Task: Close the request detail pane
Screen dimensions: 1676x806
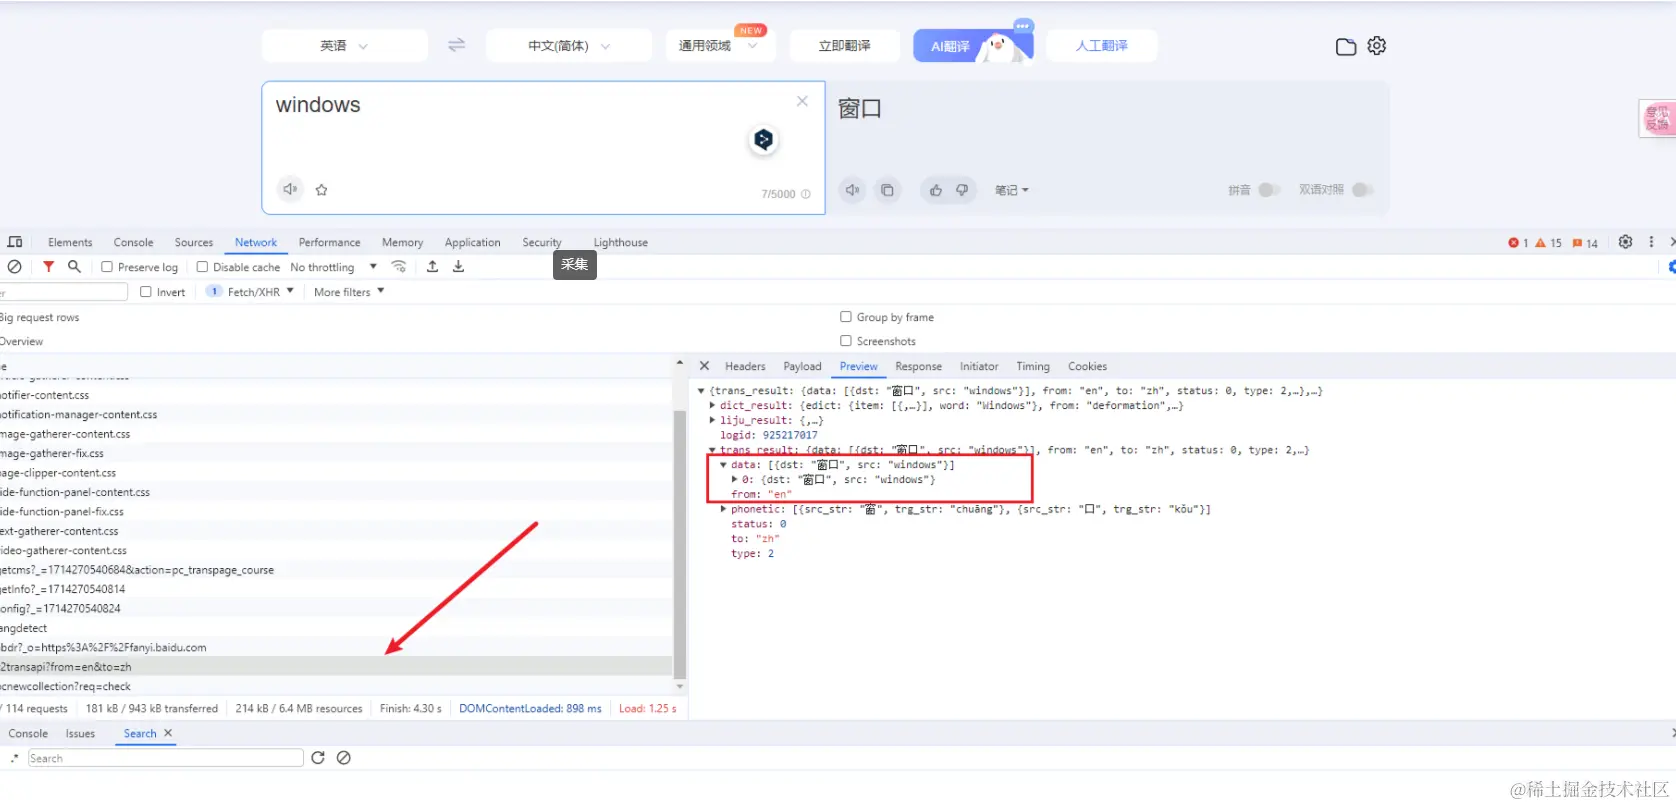Action: coord(704,366)
